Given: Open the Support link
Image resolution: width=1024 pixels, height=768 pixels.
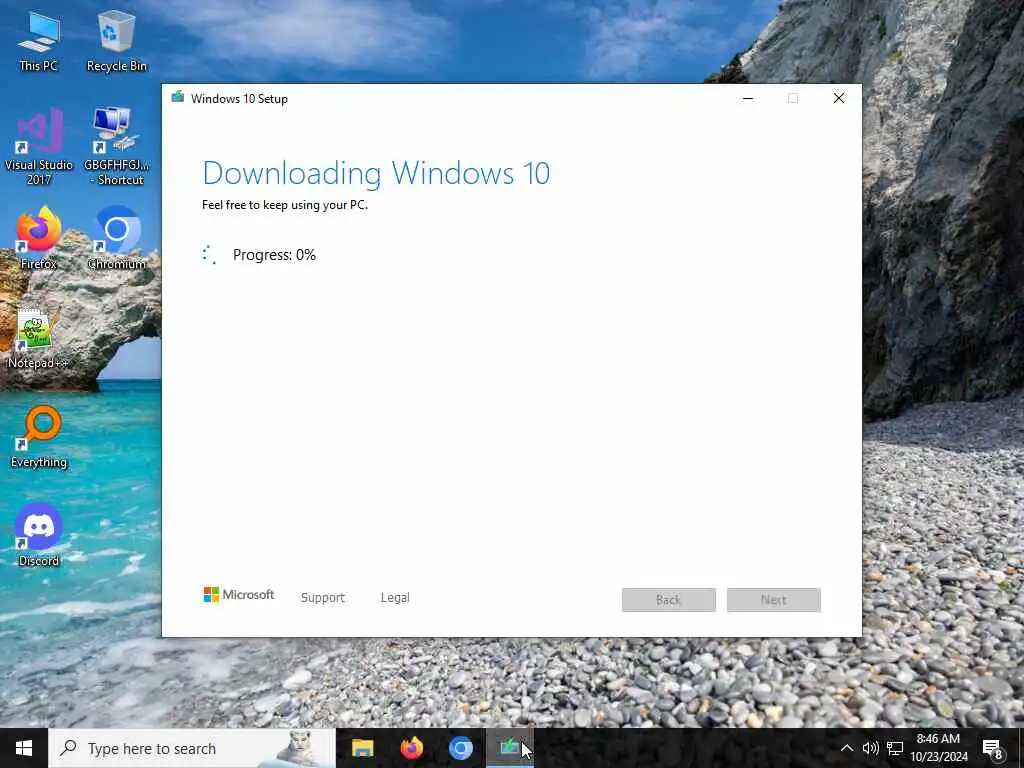Looking at the screenshot, I should click(x=323, y=598).
